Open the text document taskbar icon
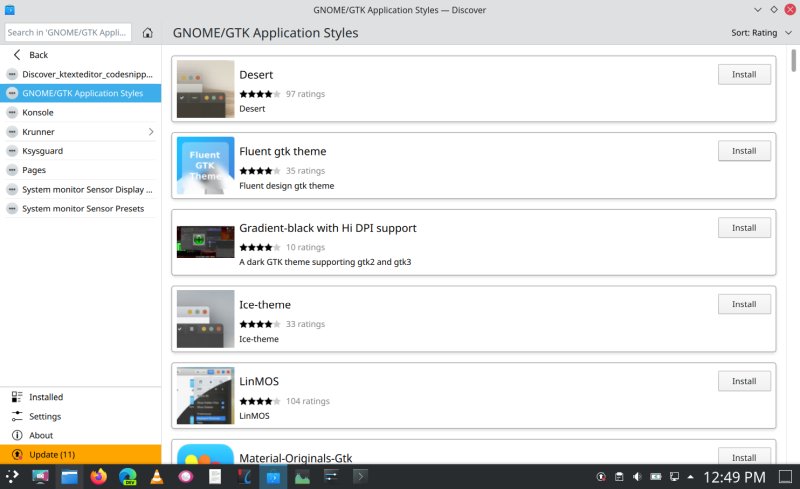This screenshot has height=489, width=800. [x=215, y=477]
